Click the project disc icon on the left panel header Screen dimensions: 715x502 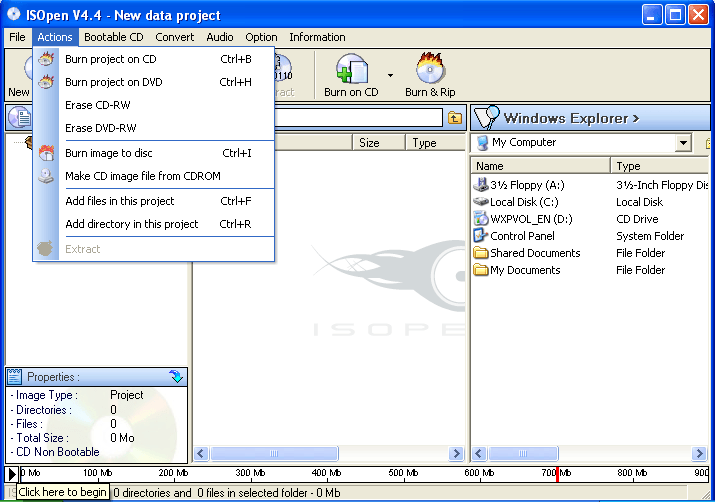point(20,118)
